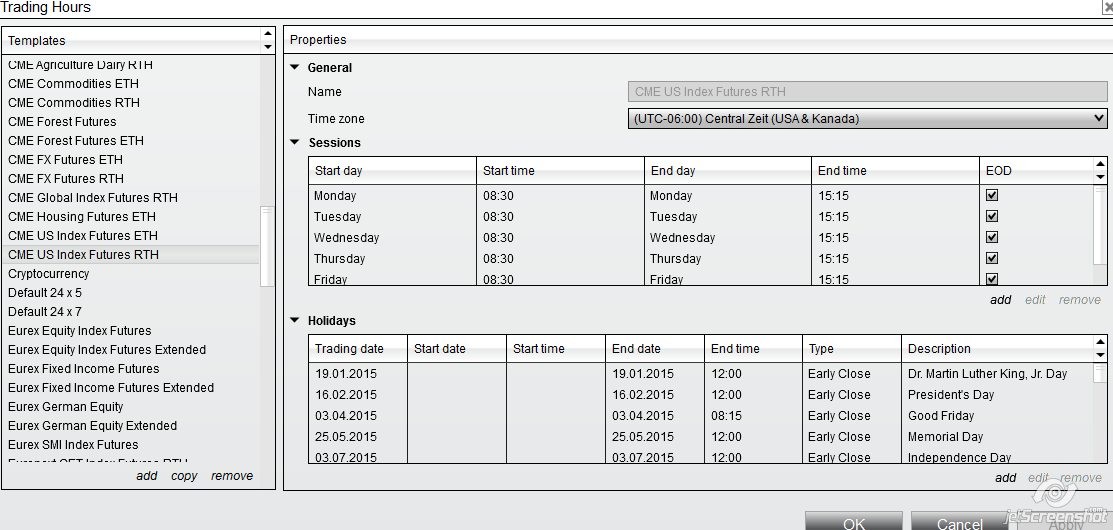
Task: Collapse the Sessions section
Action: [295, 142]
